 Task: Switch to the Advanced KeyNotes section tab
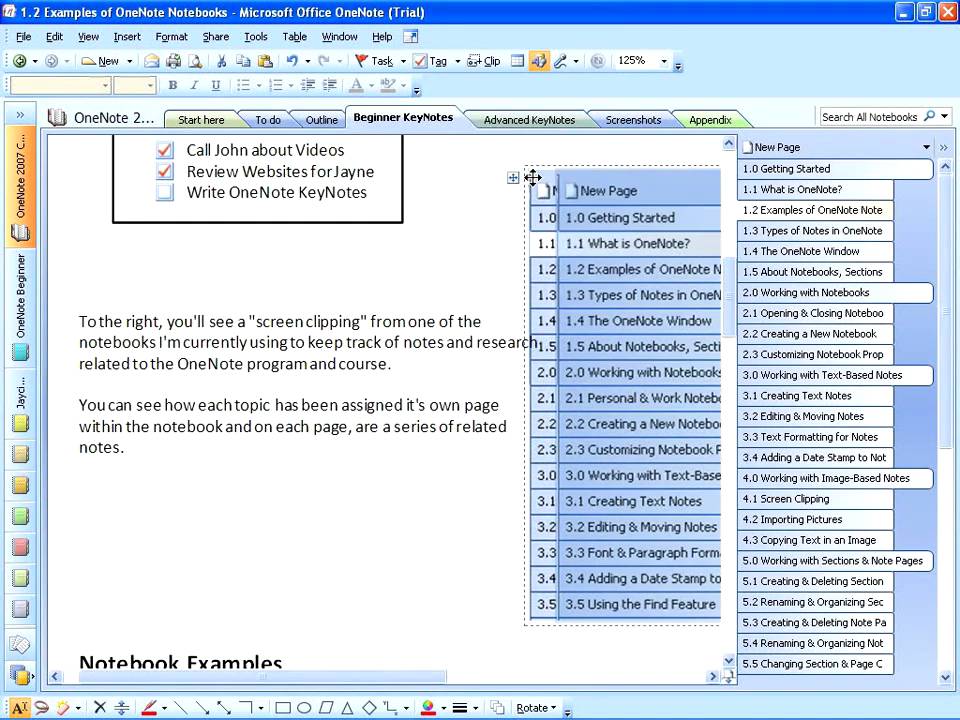coord(529,120)
